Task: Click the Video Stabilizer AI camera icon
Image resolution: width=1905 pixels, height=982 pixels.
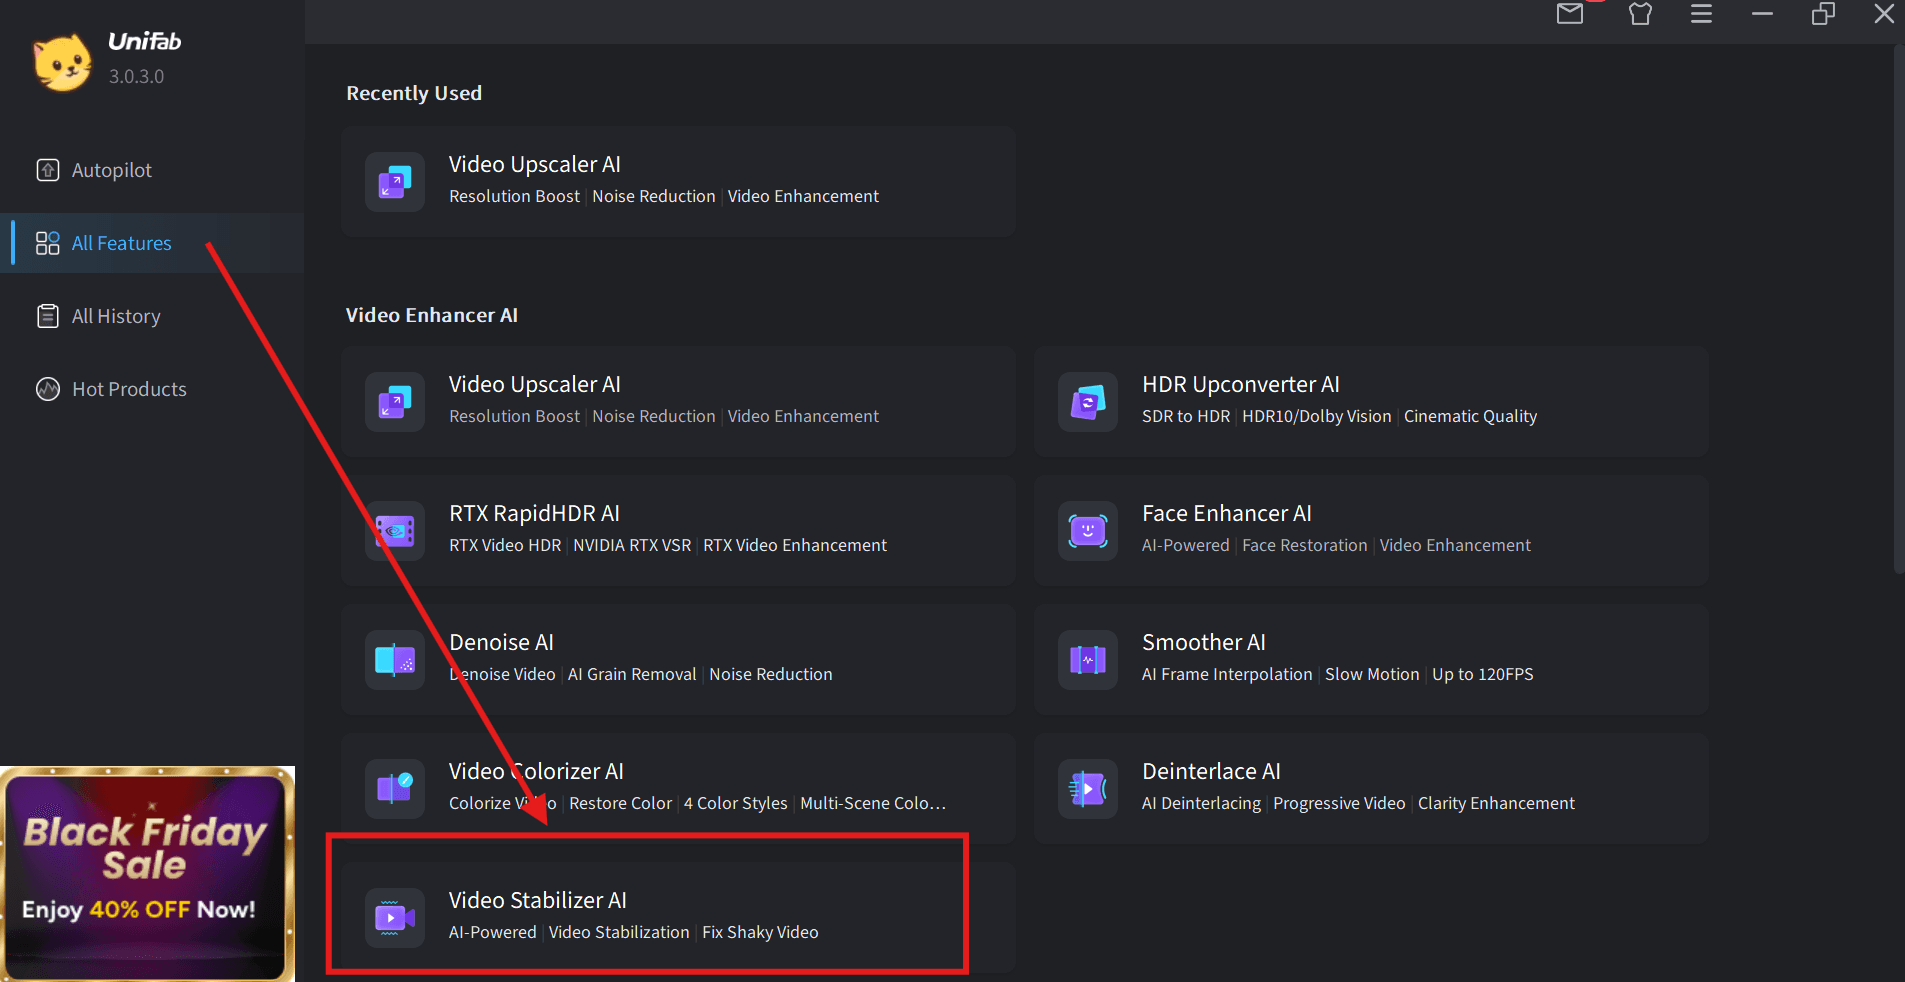Action: (395, 917)
